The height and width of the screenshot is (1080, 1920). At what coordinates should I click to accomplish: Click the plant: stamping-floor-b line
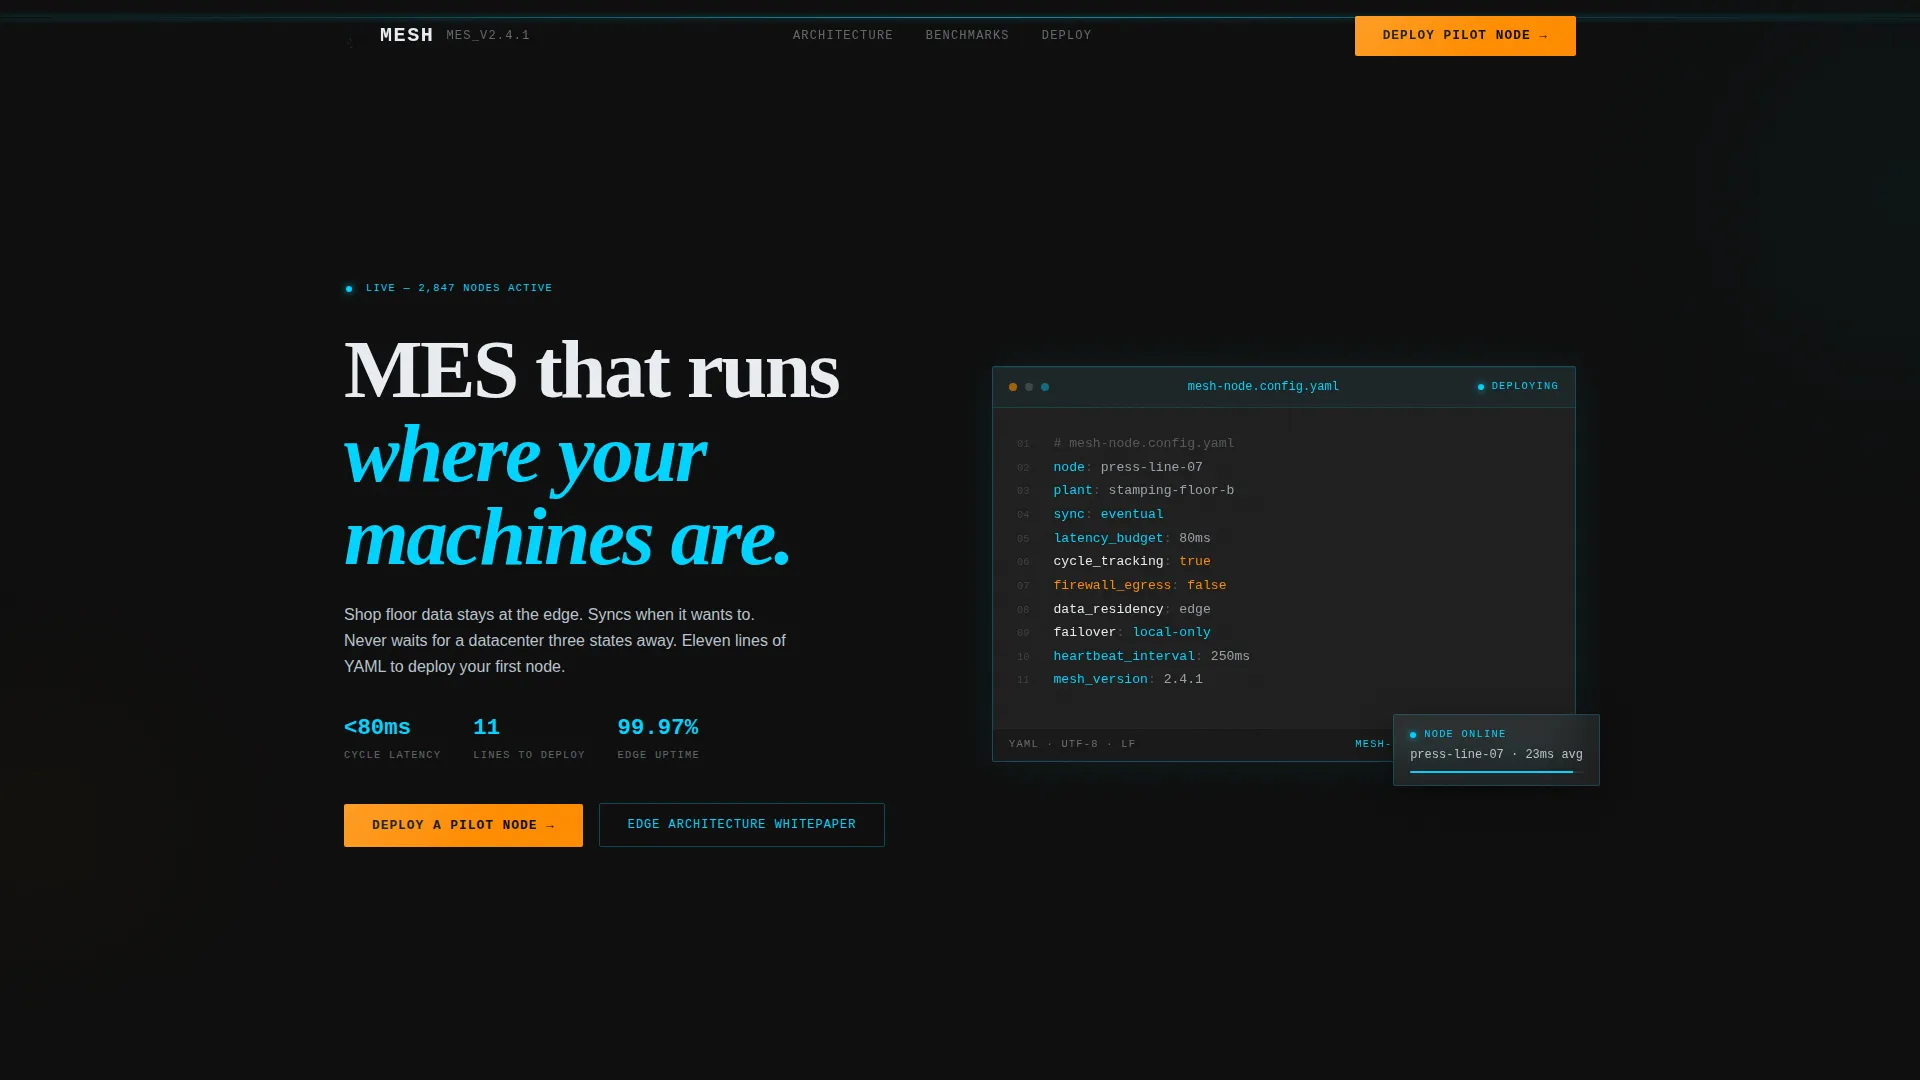(x=1143, y=491)
